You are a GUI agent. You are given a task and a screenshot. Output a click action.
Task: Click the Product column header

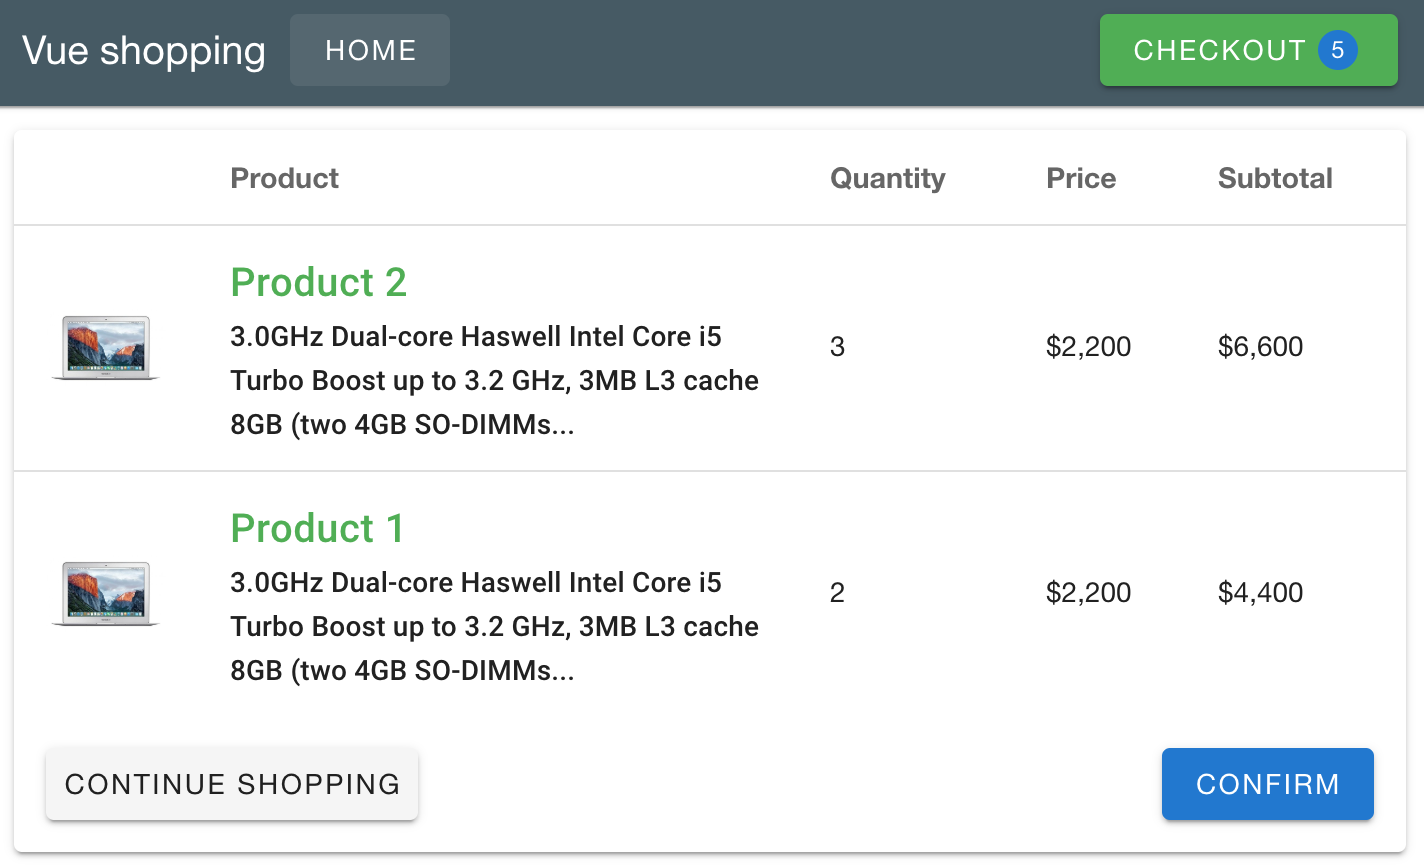(x=285, y=178)
